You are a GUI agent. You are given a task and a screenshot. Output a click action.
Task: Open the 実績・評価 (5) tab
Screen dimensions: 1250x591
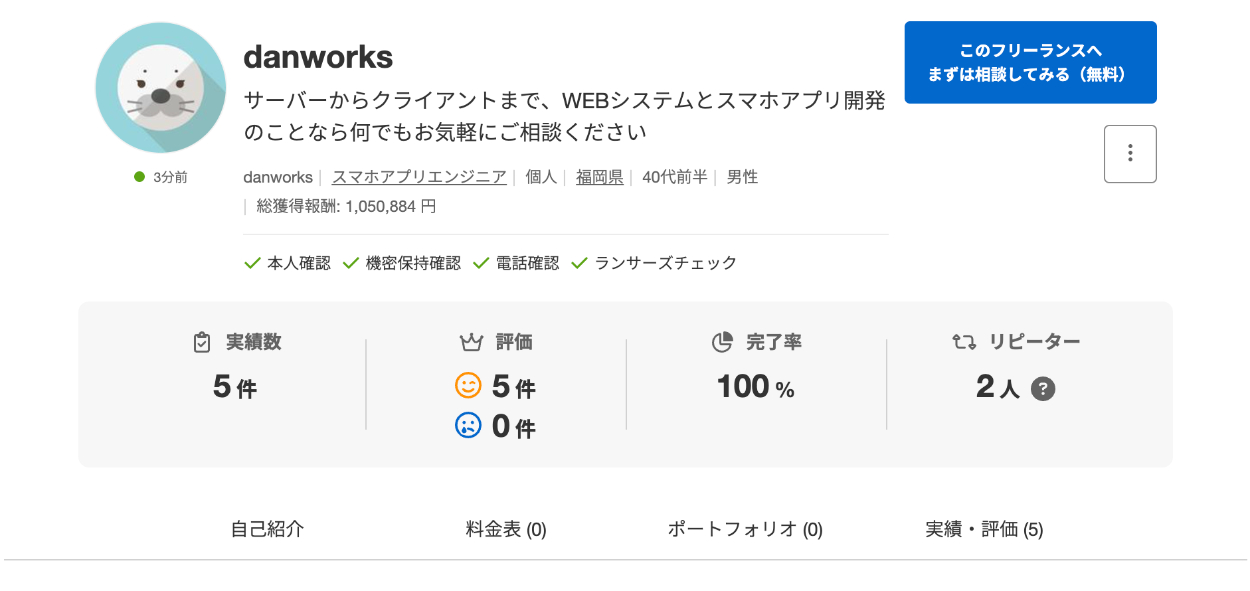pos(984,529)
